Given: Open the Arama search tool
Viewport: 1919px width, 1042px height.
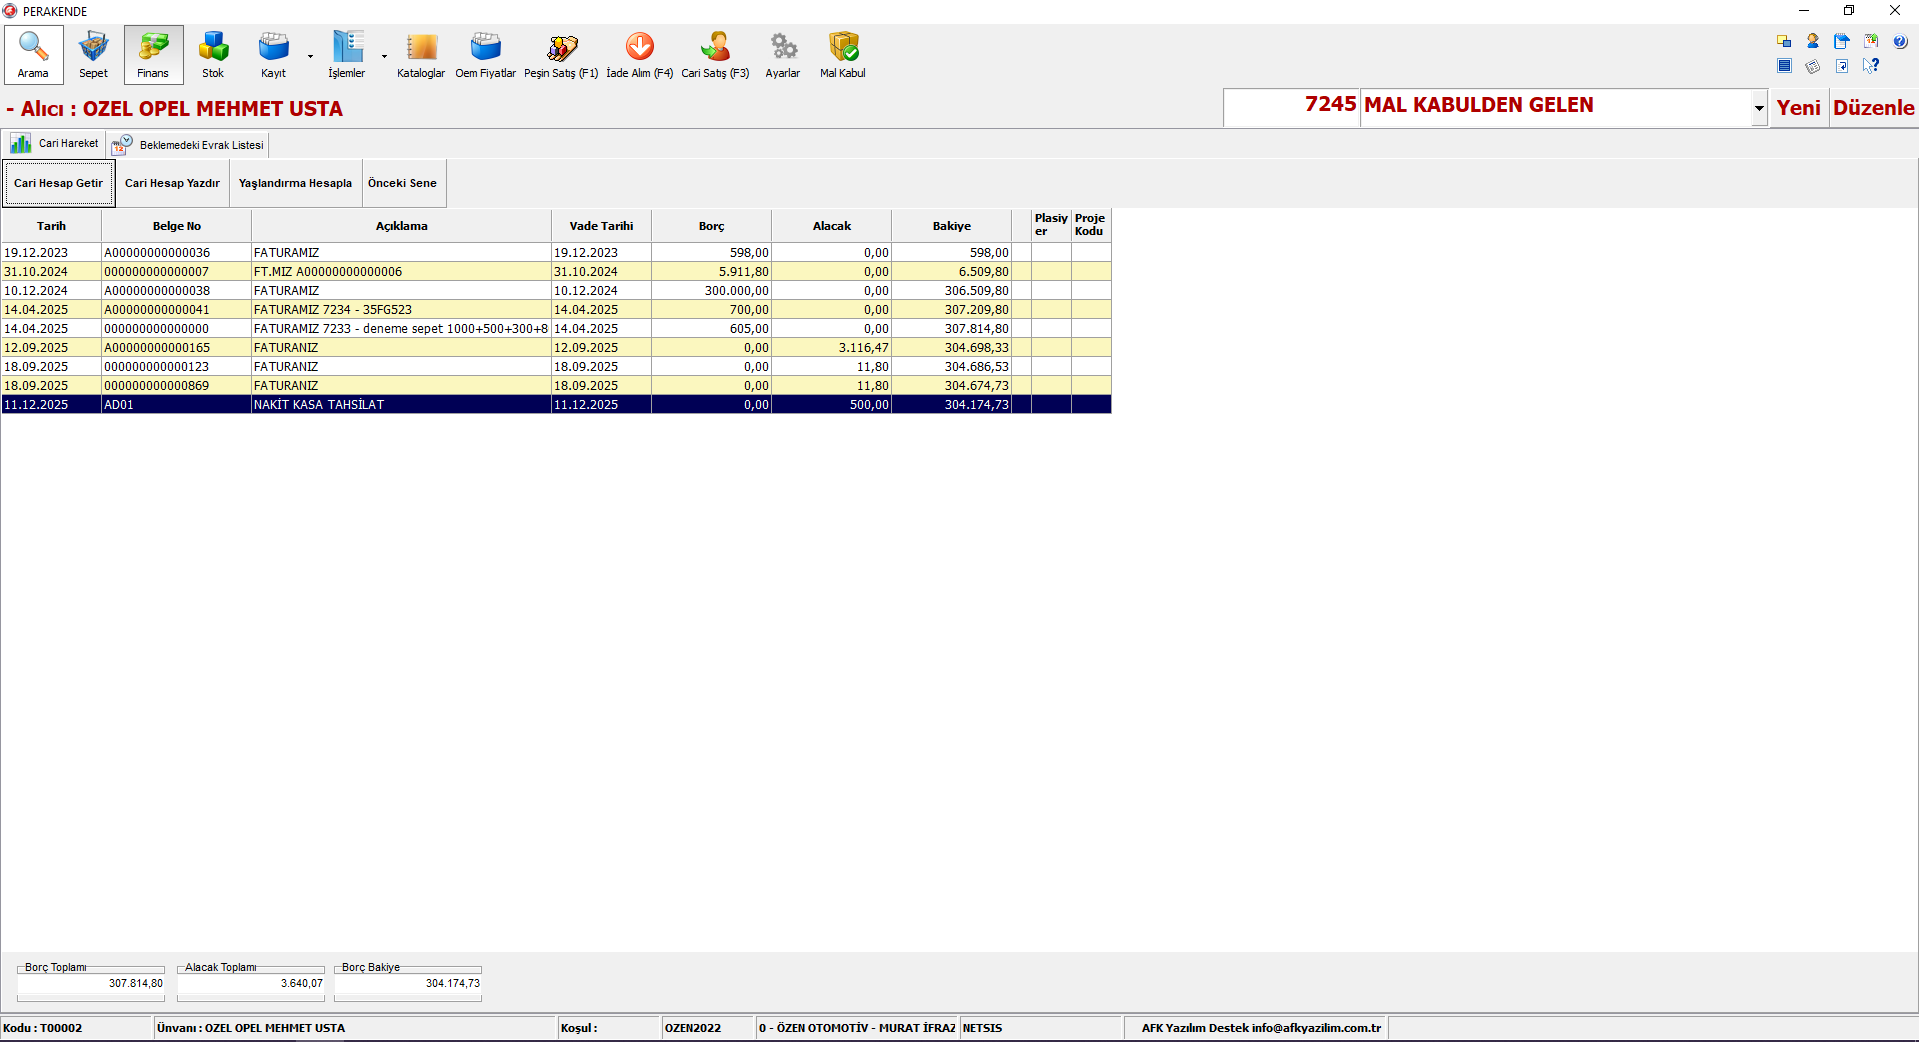Looking at the screenshot, I should (33, 54).
